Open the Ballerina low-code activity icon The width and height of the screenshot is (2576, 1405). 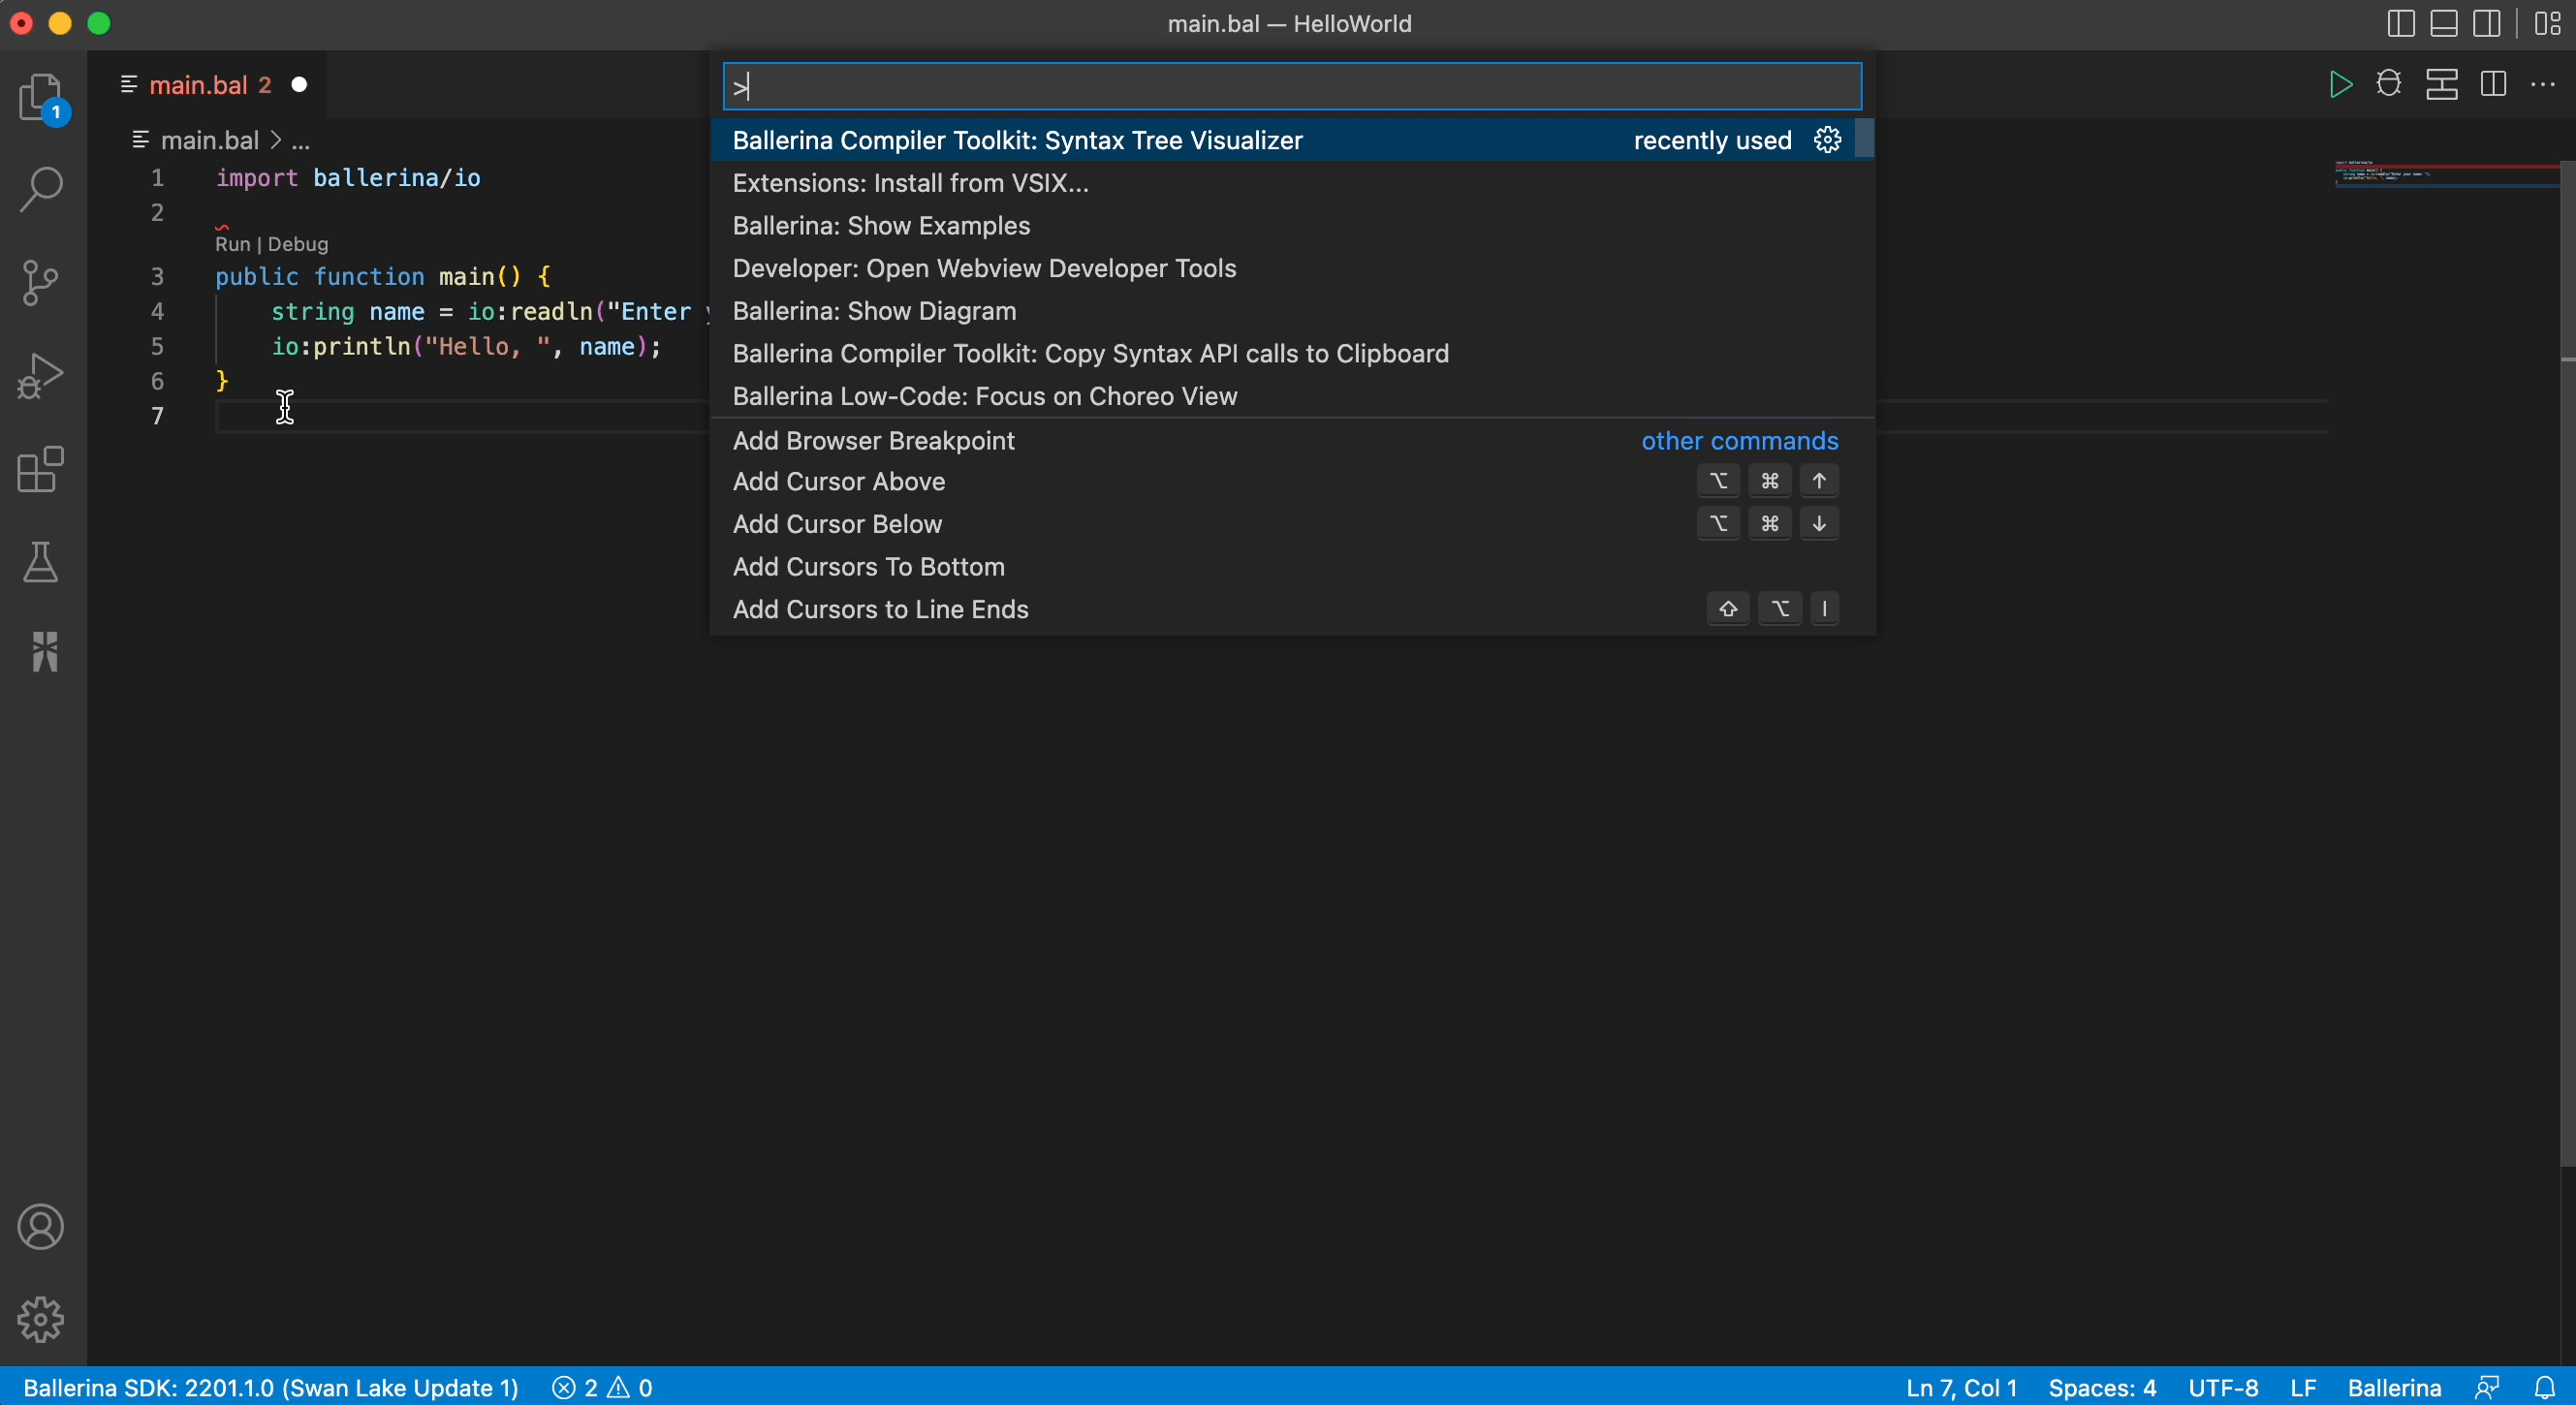[44, 652]
